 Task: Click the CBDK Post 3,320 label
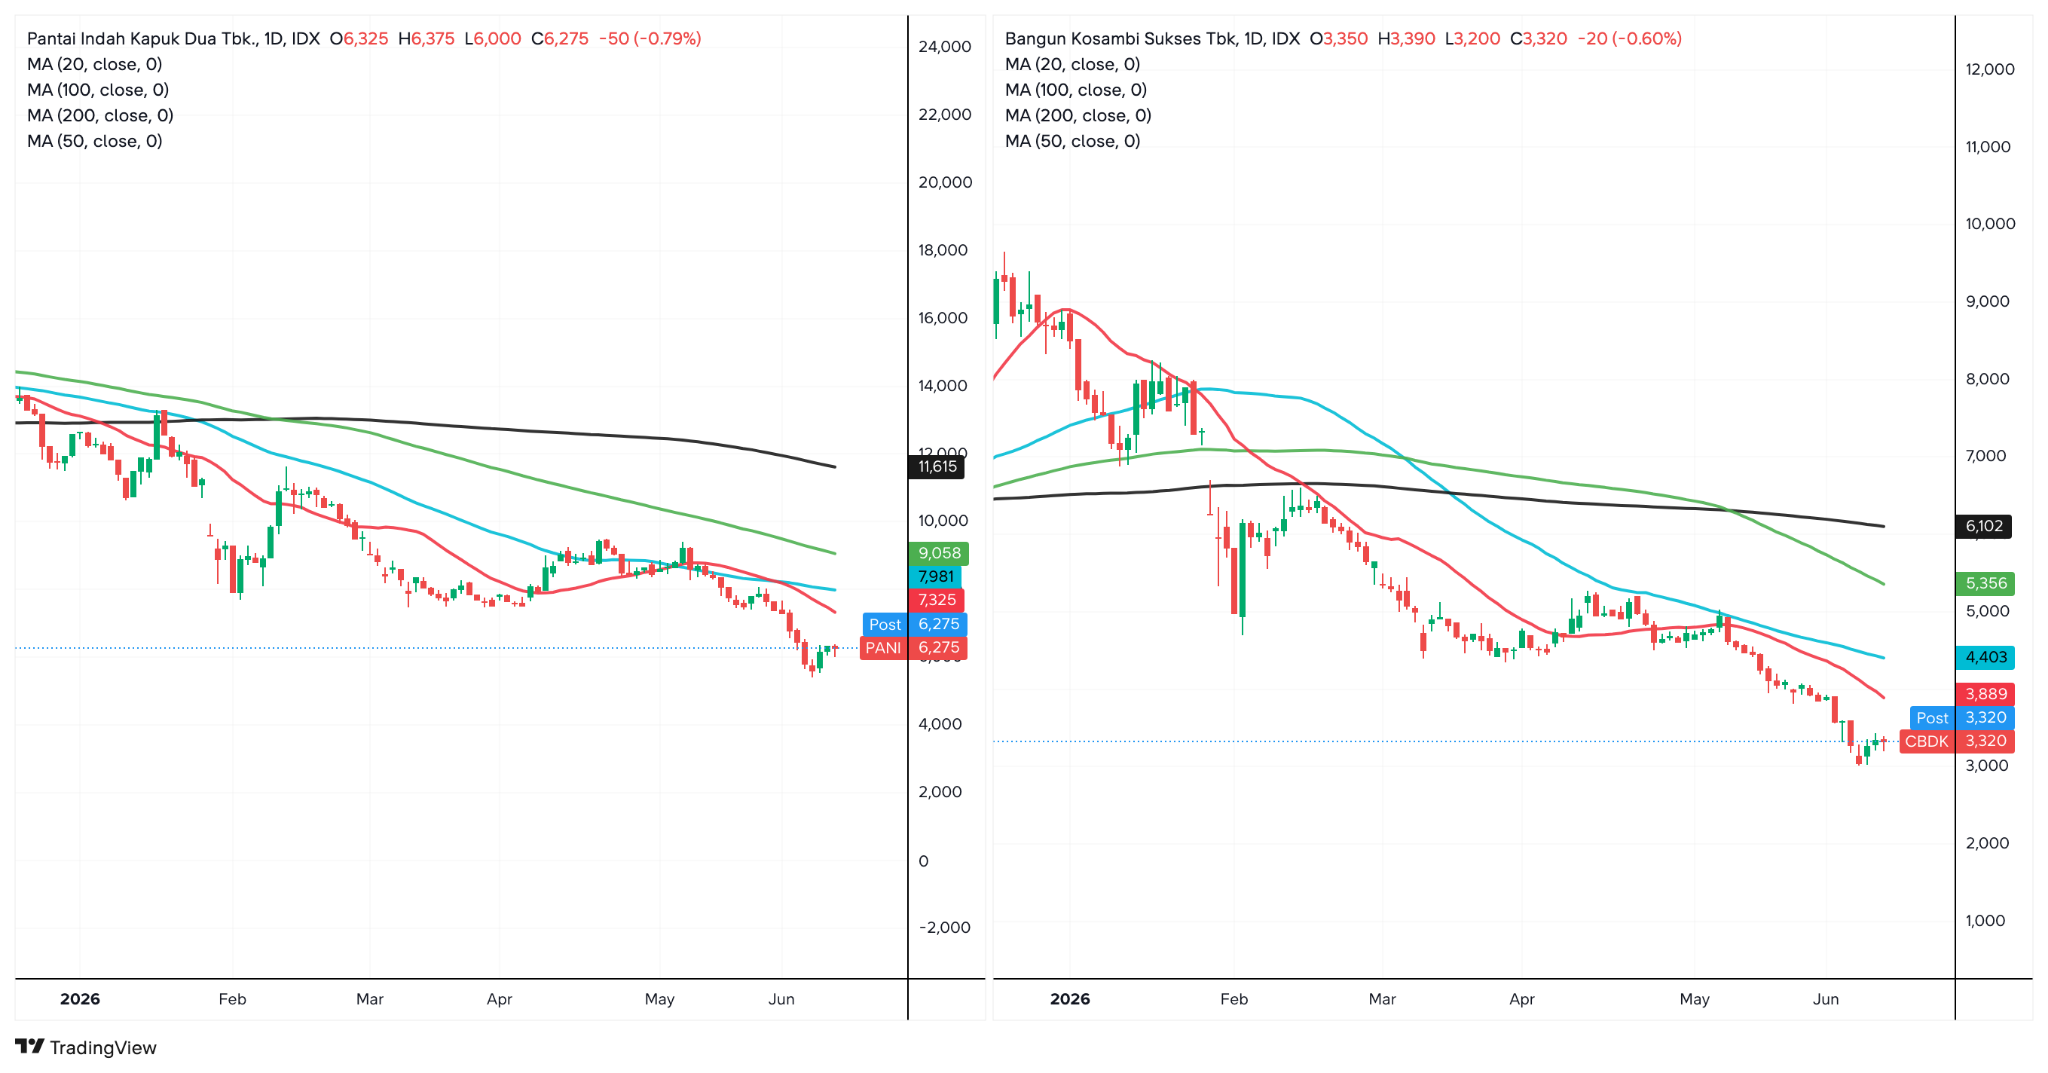(x=1962, y=718)
